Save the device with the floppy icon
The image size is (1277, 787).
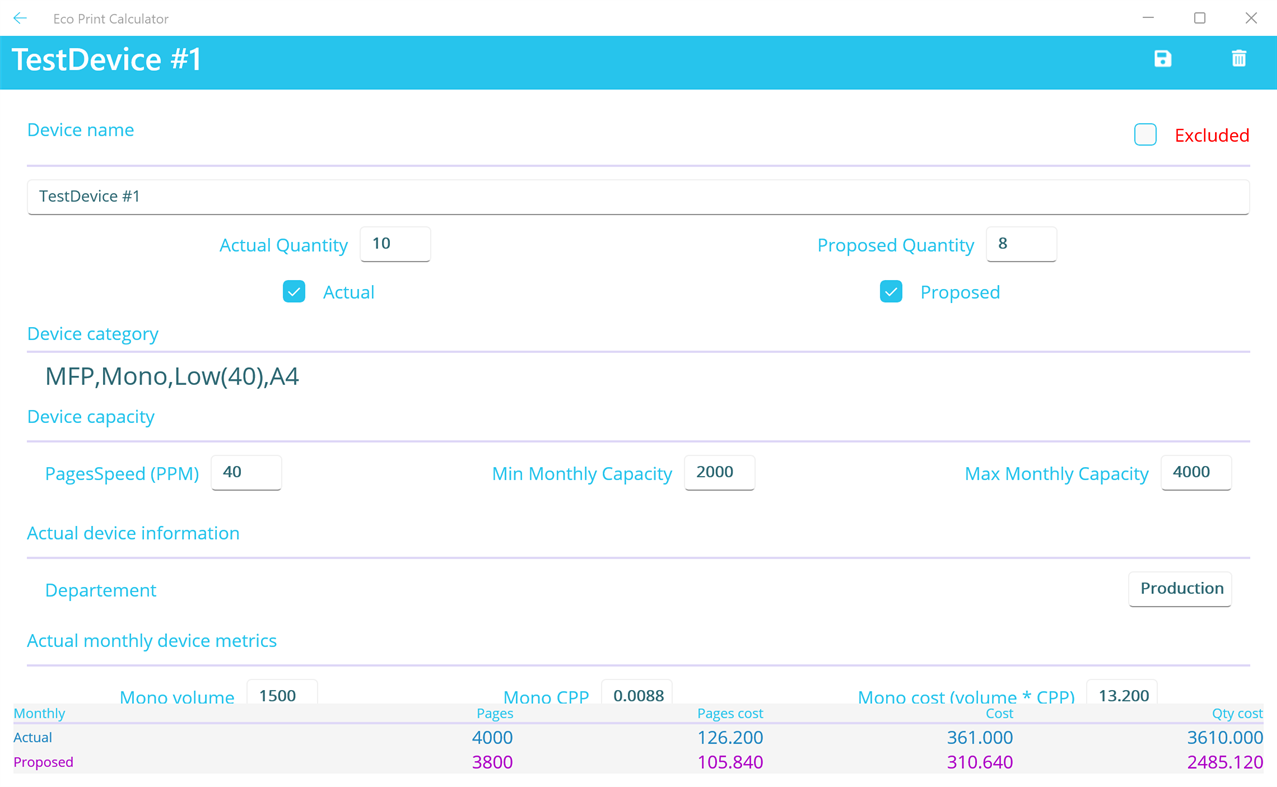pyautogui.click(x=1162, y=59)
